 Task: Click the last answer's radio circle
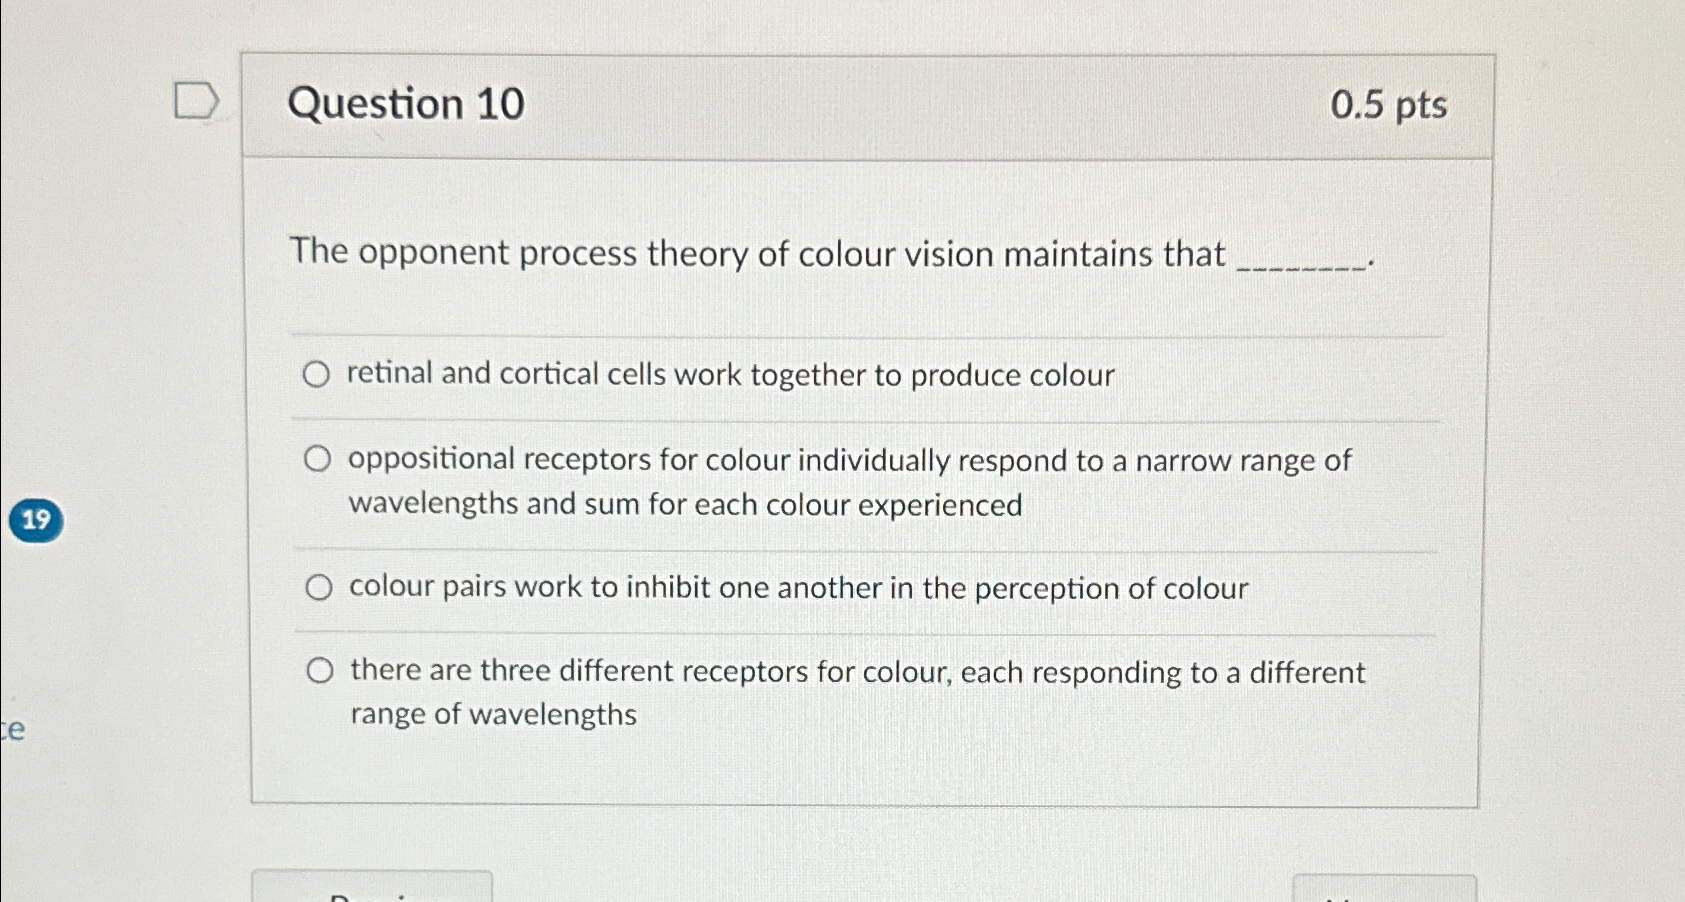tap(322, 671)
